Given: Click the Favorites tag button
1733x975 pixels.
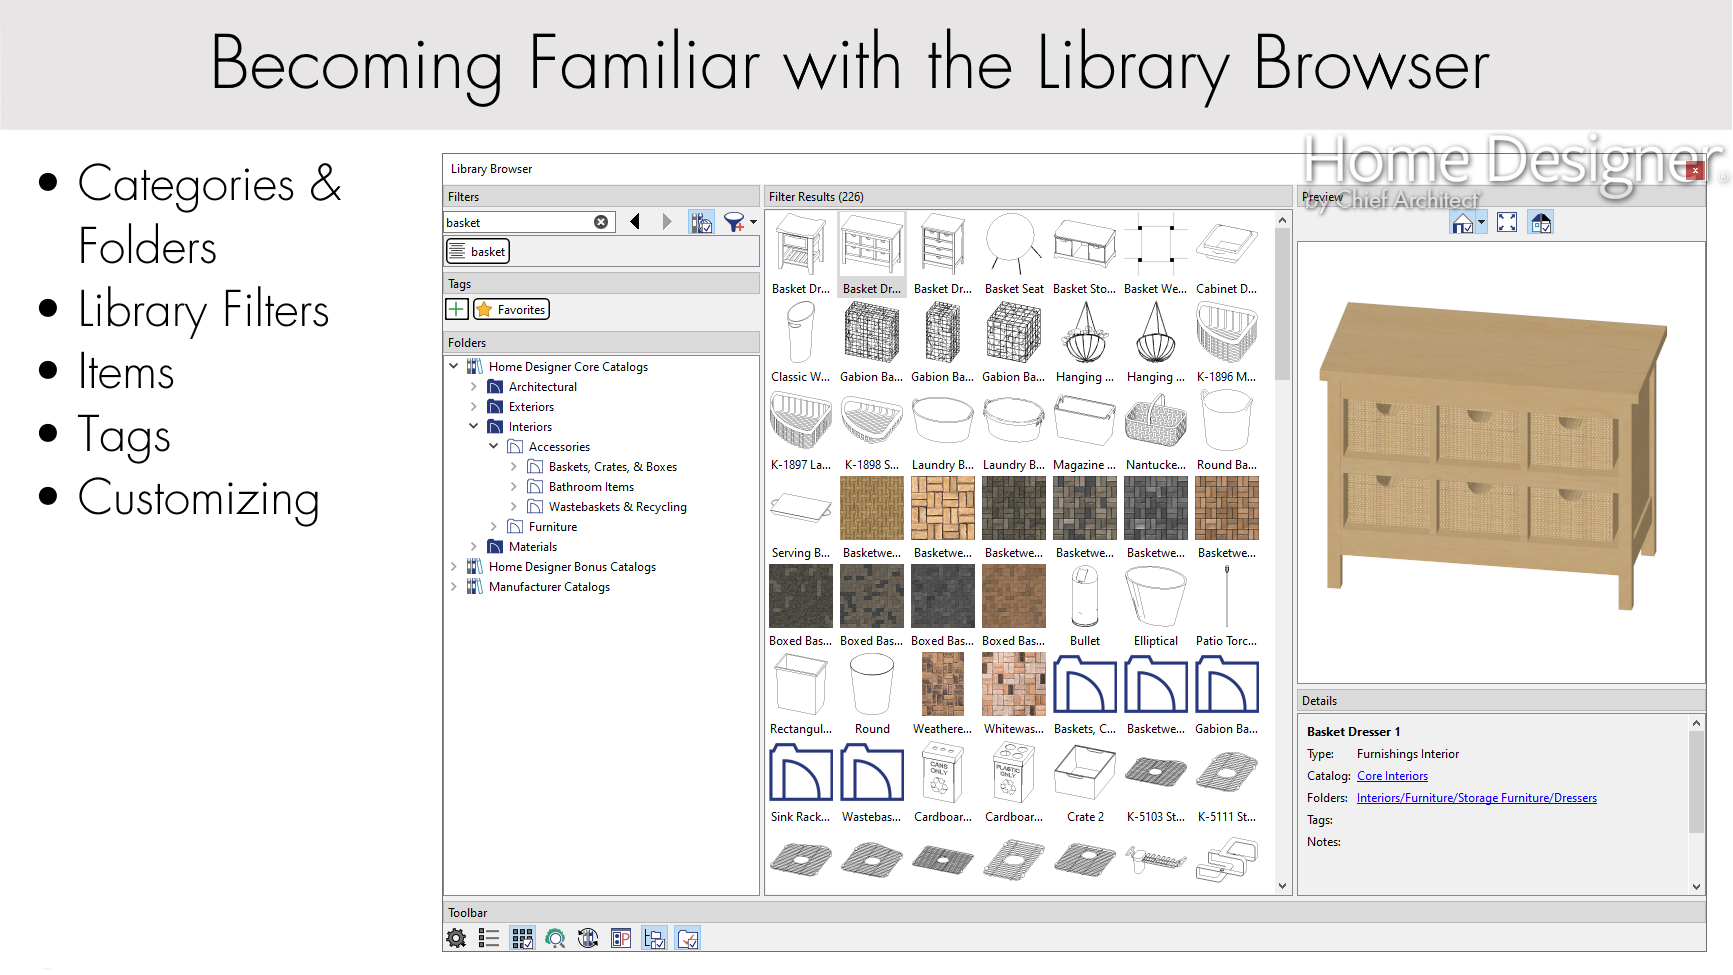Looking at the screenshot, I should click(x=512, y=310).
